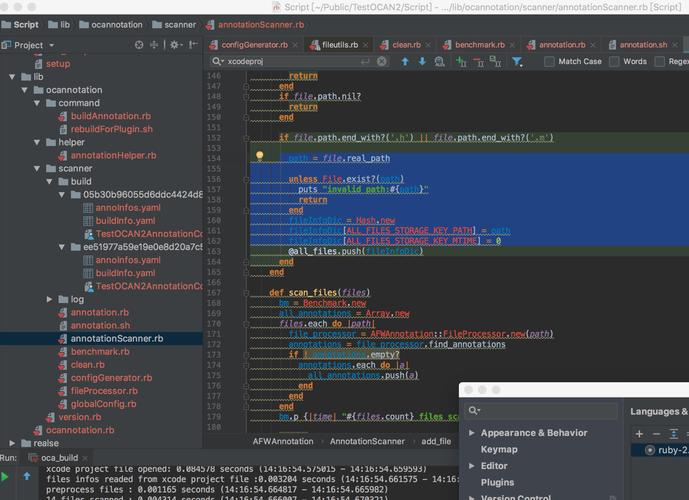
Task: Jump to next search occurrence arrow
Action: coord(423,62)
